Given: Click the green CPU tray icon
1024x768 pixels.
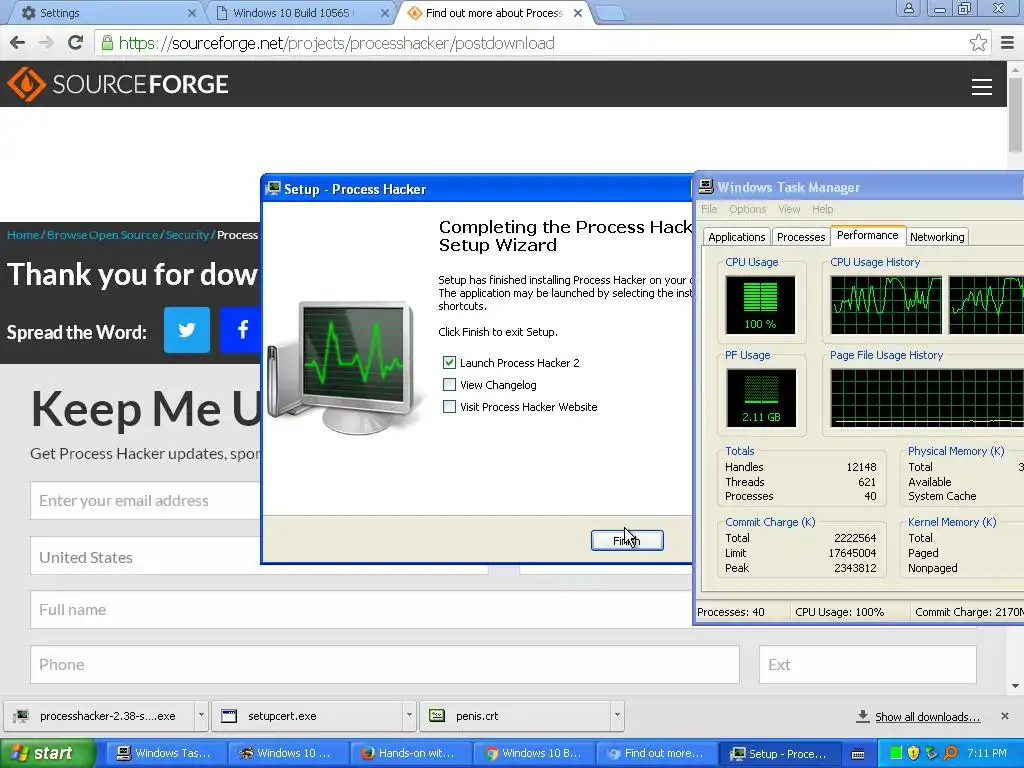Looking at the screenshot, I should coord(896,753).
